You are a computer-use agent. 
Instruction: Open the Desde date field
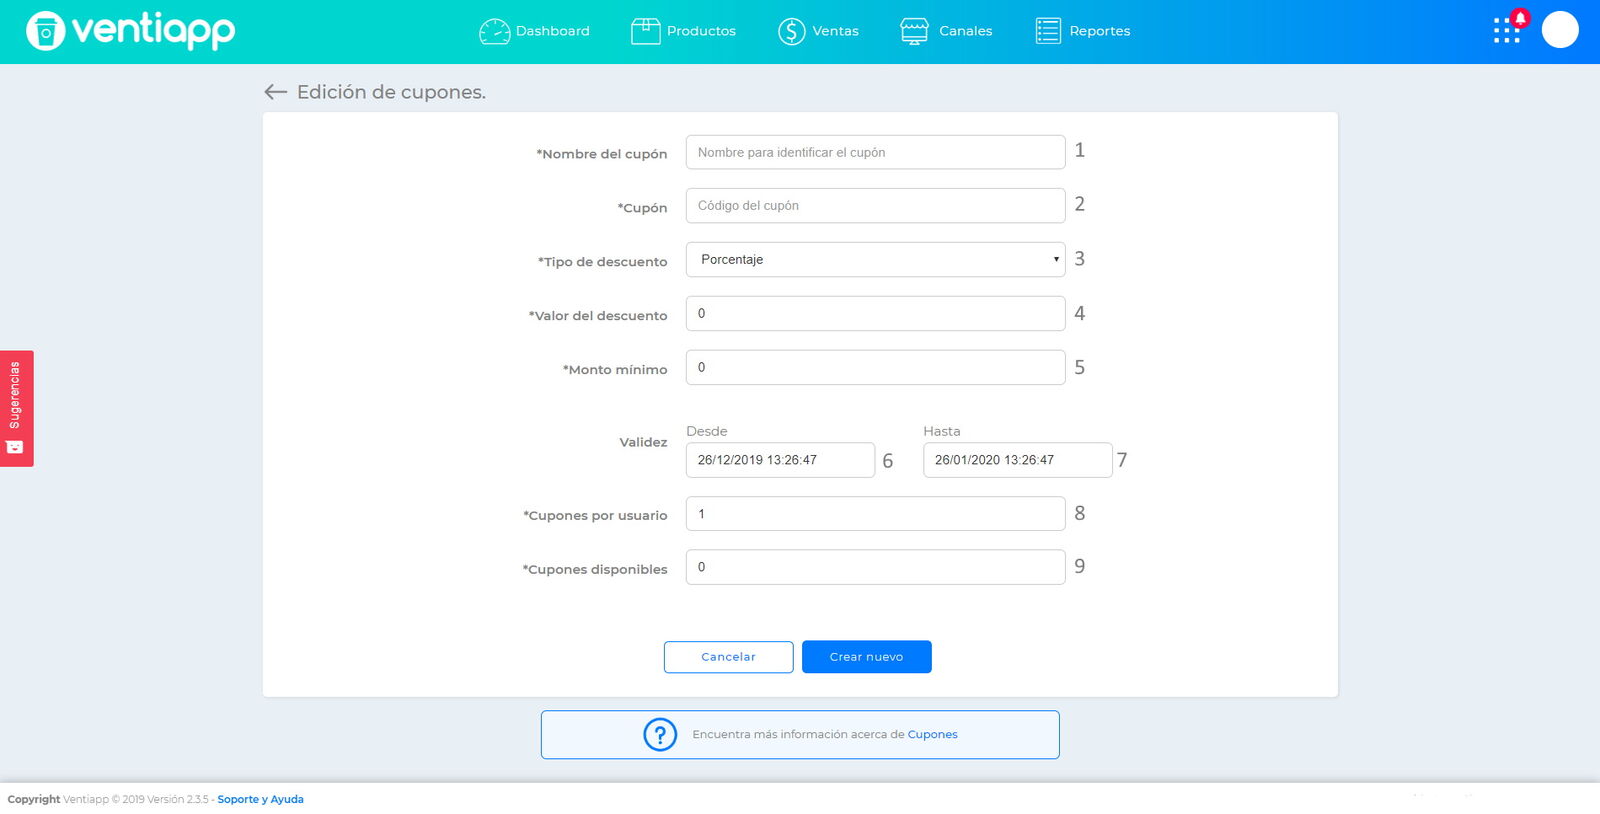click(x=780, y=460)
